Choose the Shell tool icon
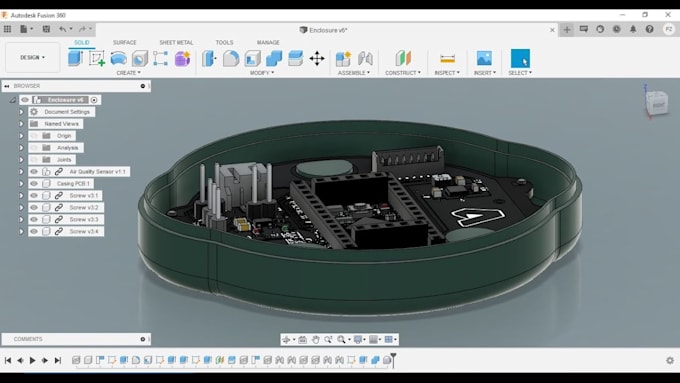680x383 pixels. point(252,58)
